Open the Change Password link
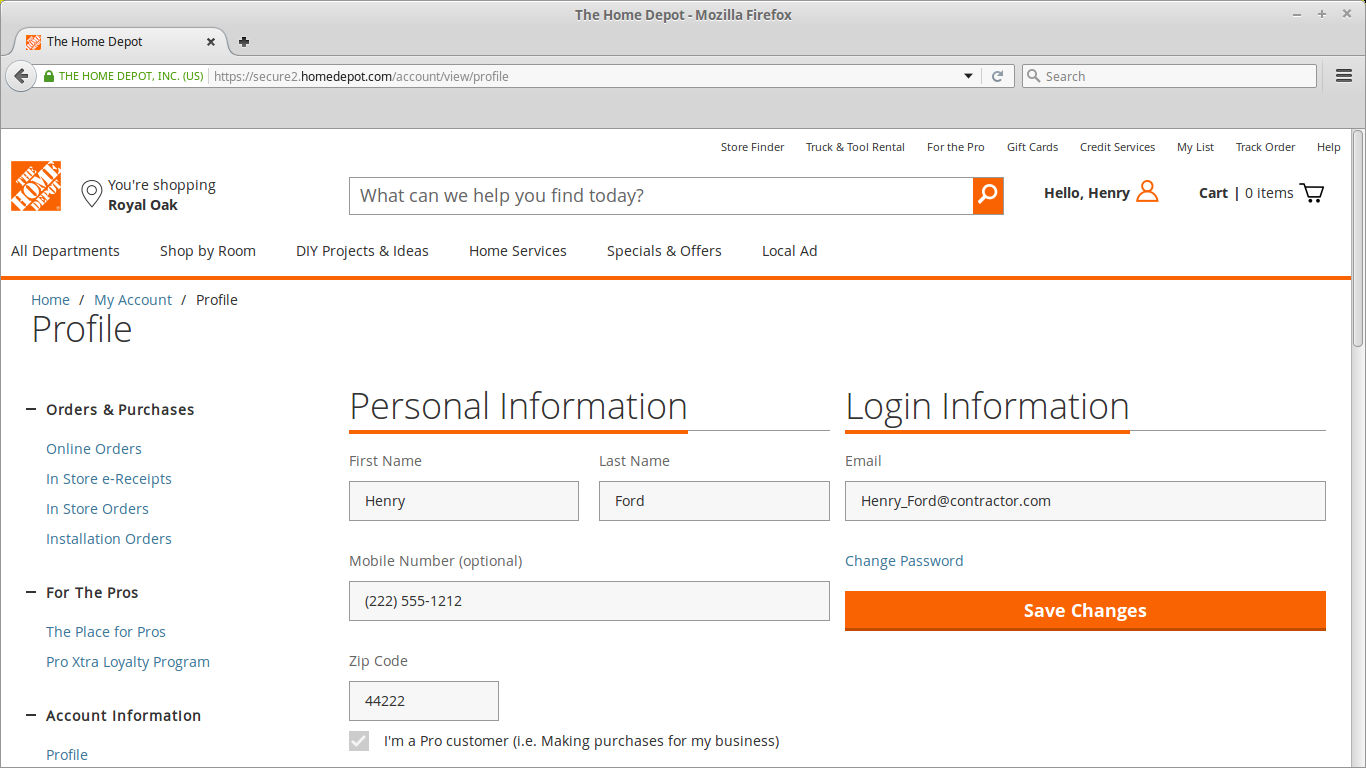Viewport: 1366px width, 768px height. [x=904, y=561]
